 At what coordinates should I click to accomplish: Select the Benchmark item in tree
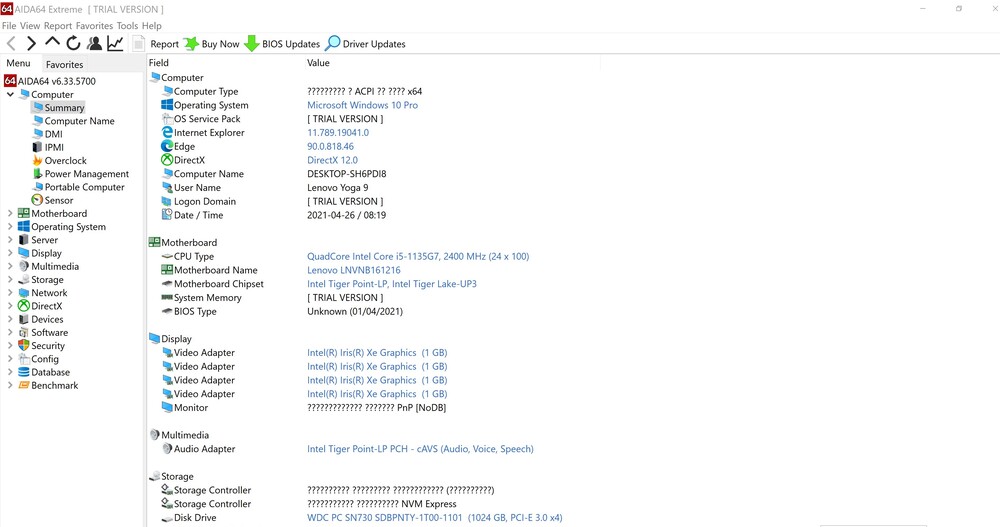pyautogui.click(x=54, y=386)
